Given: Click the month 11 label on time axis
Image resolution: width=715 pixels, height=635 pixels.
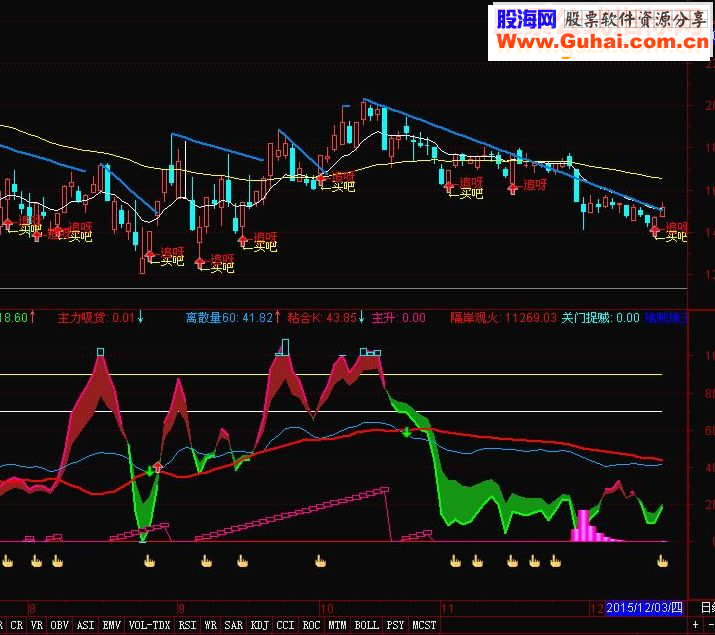Looking at the screenshot, I should (x=447, y=608).
